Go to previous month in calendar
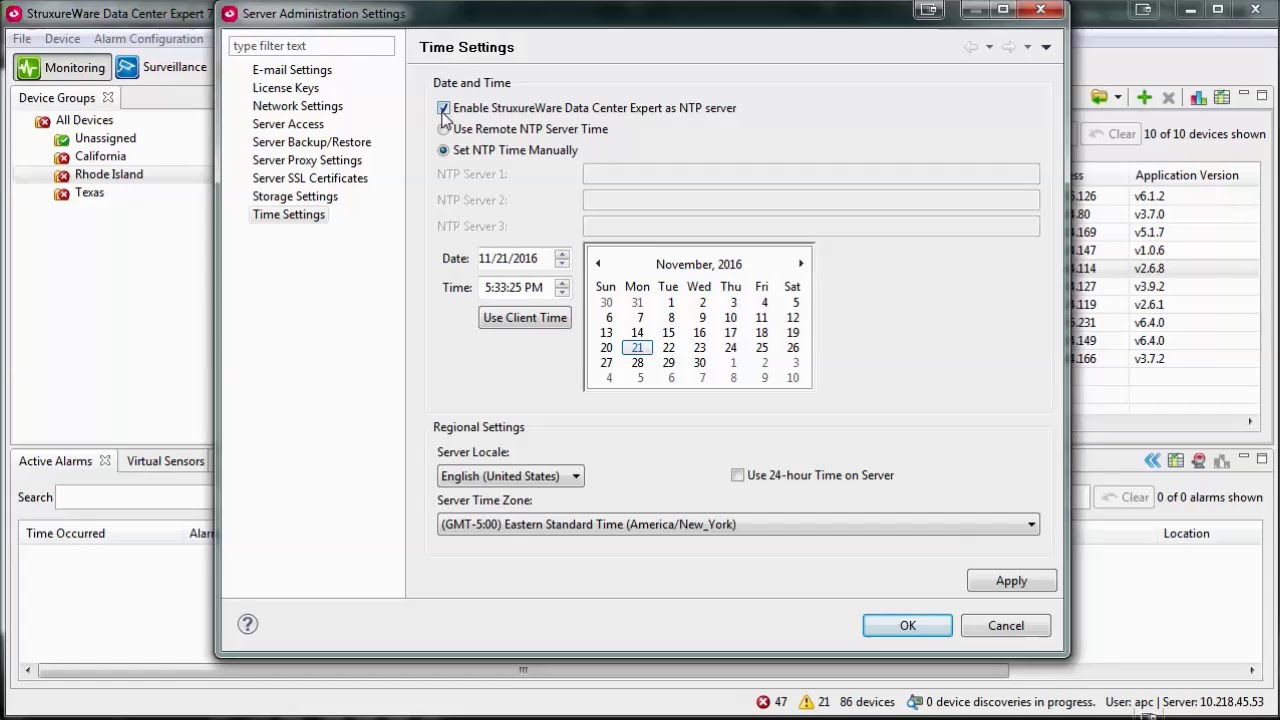 coord(598,264)
